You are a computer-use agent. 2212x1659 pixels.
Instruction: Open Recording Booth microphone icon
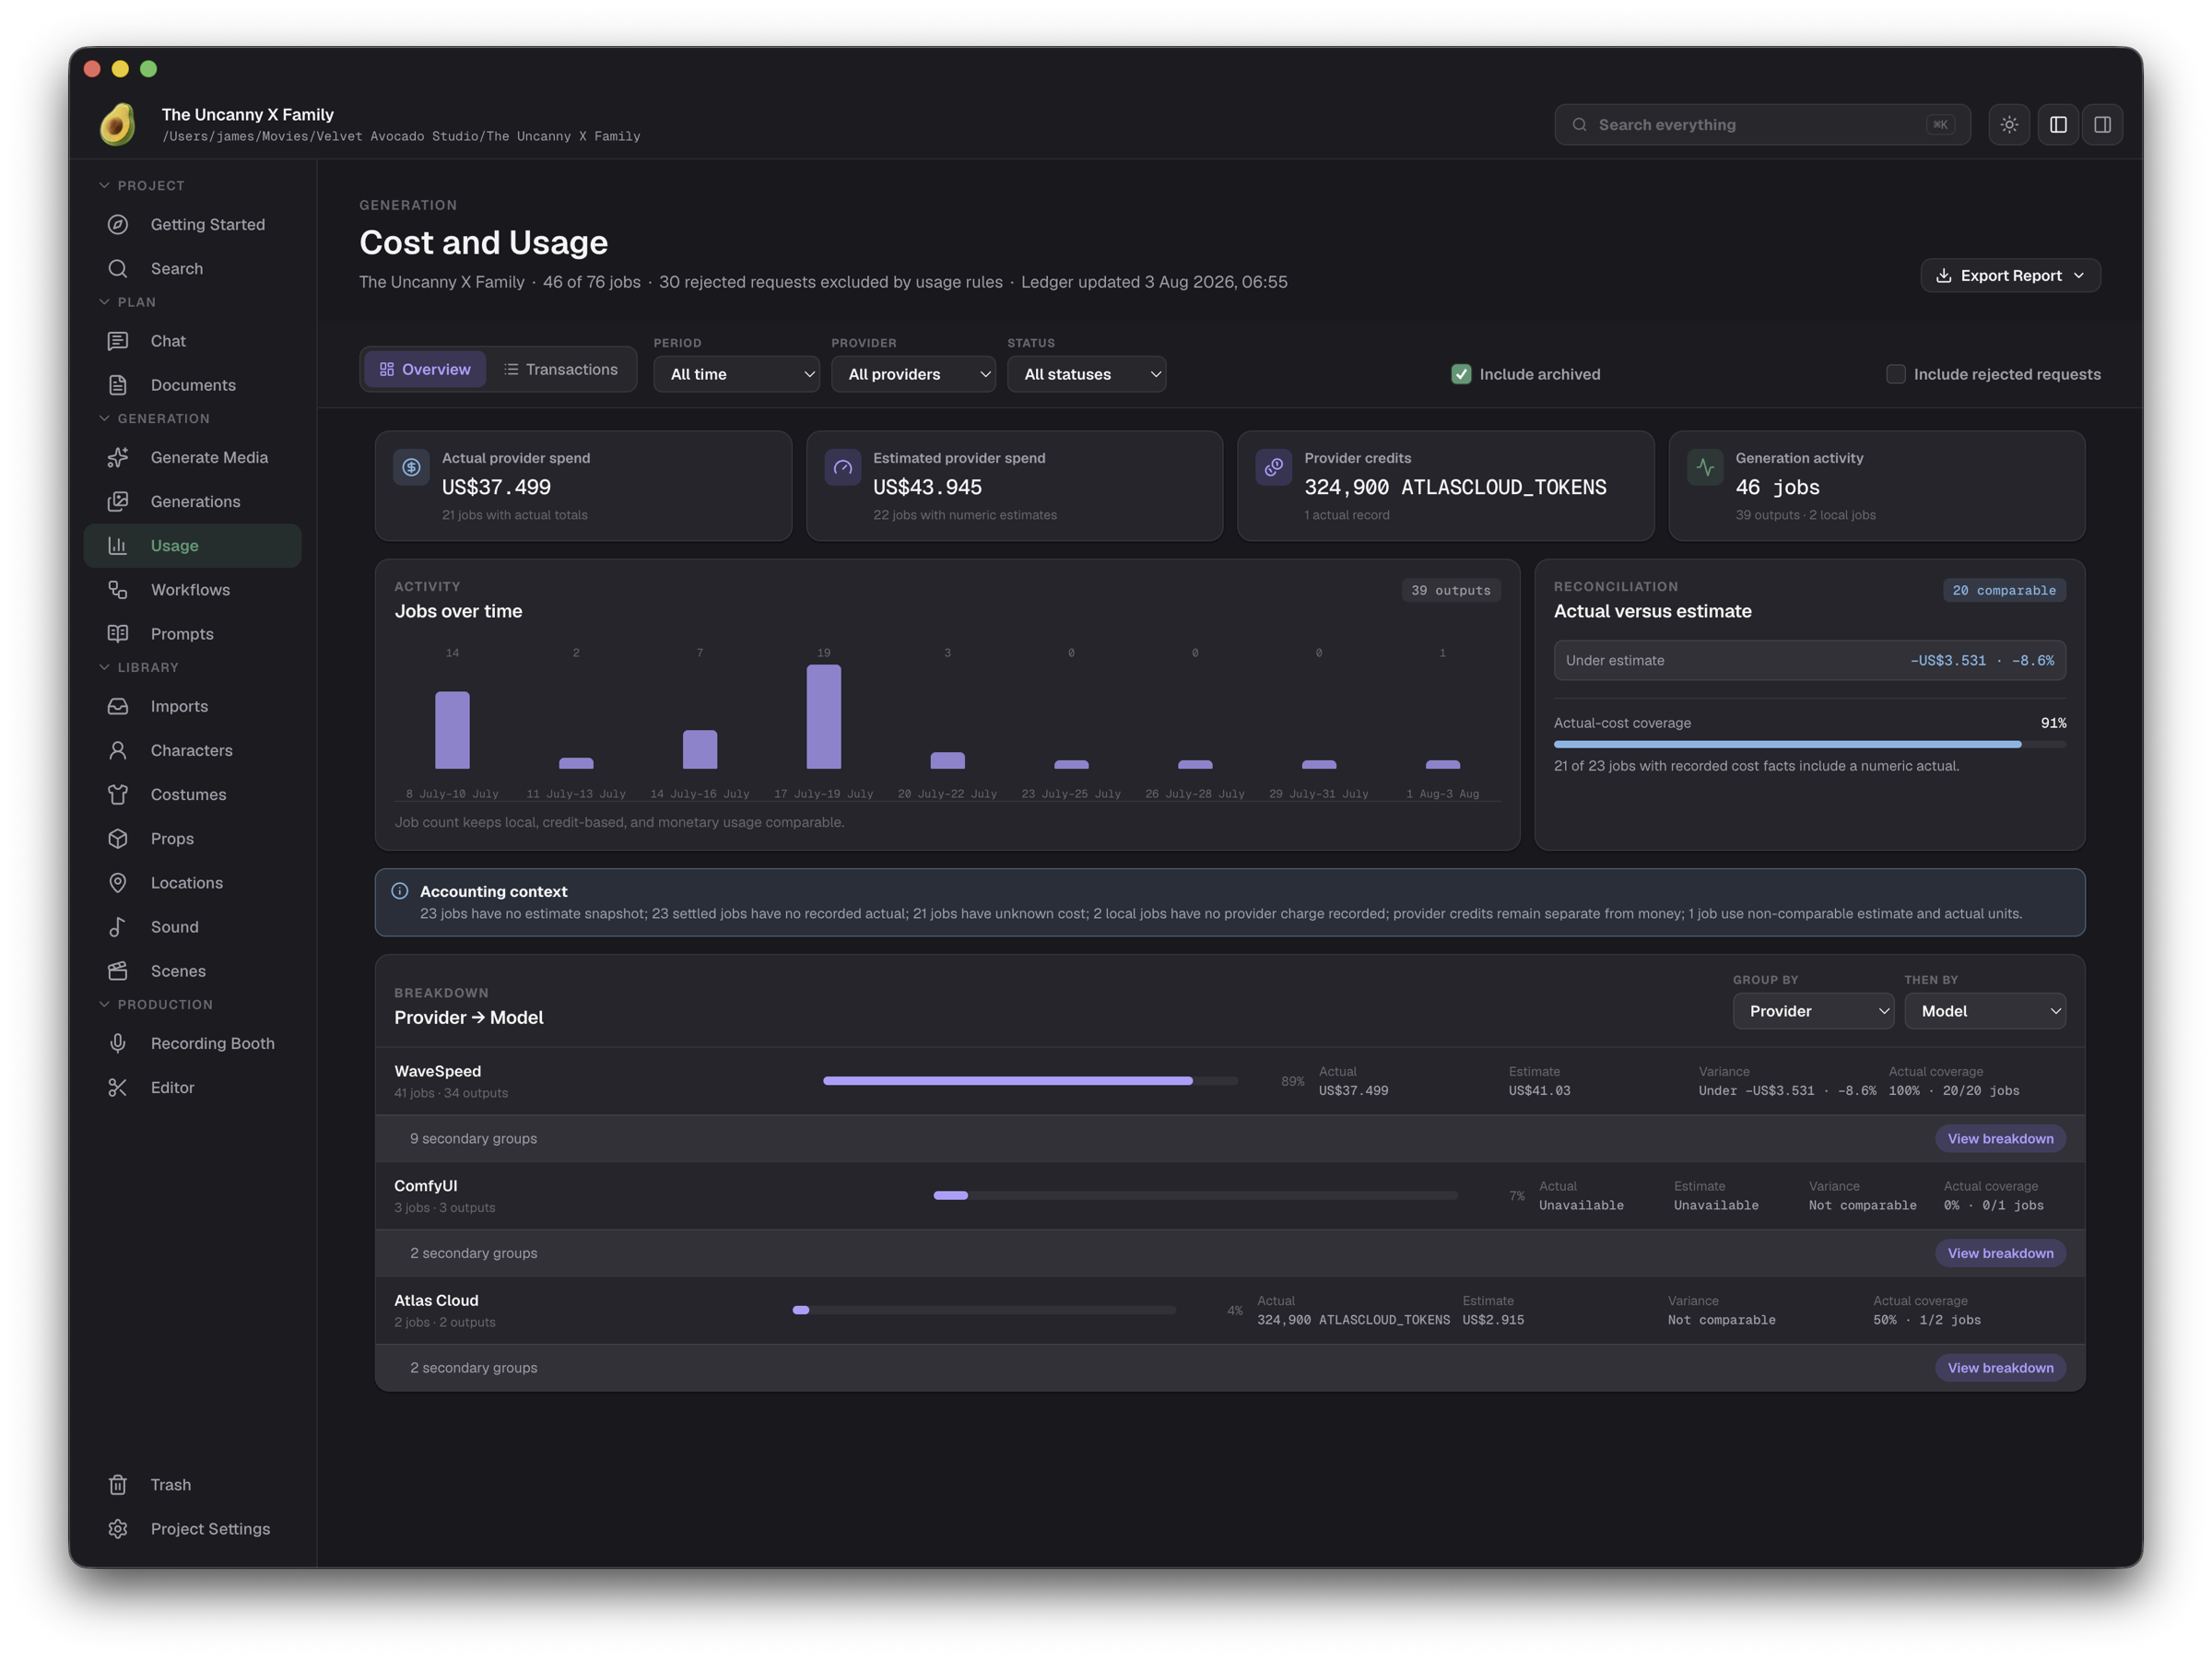coord(118,1043)
